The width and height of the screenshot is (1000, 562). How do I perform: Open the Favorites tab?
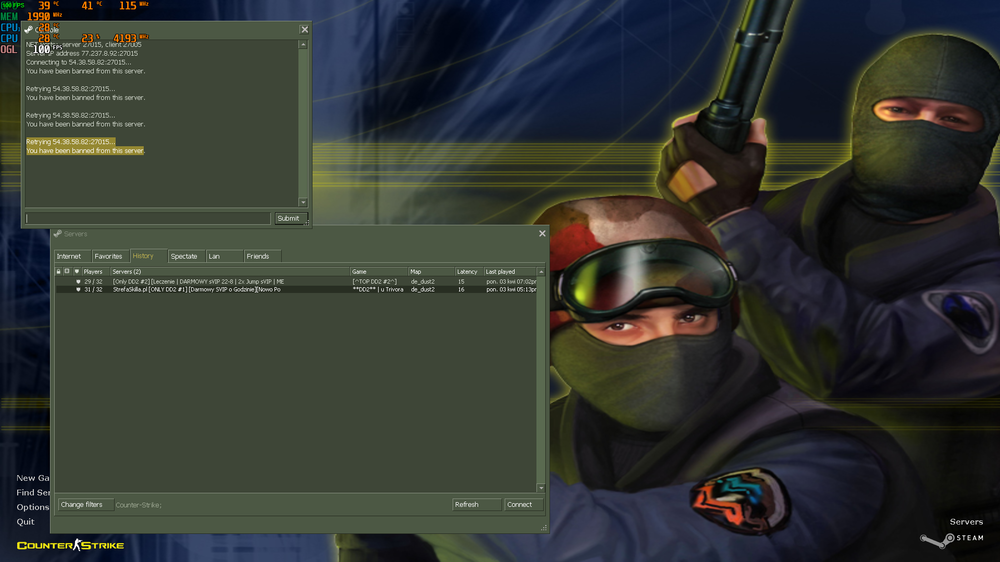click(x=110, y=256)
